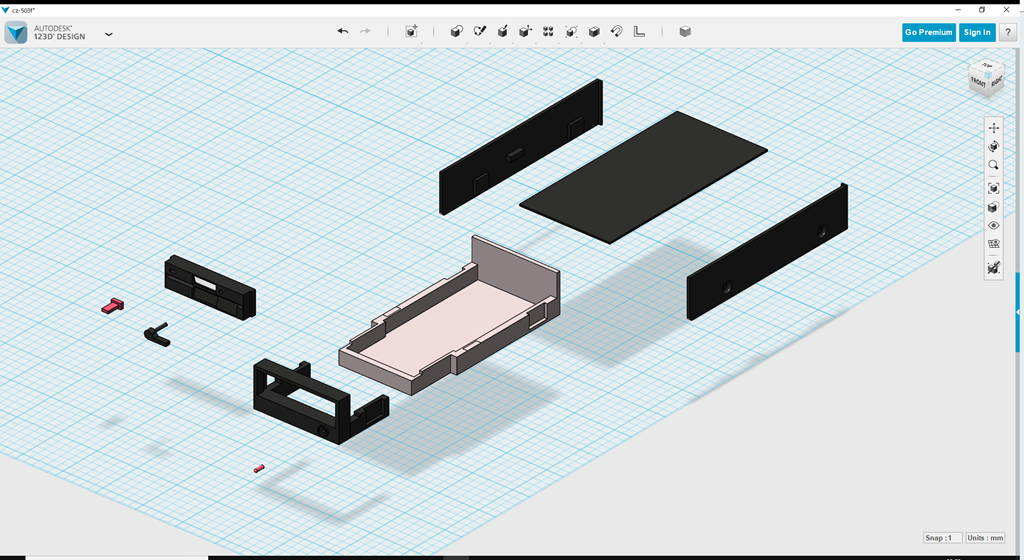This screenshot has height=560, width=1024.
Task: Click the Zoom magnifier tool
Action: pos(993,166)
